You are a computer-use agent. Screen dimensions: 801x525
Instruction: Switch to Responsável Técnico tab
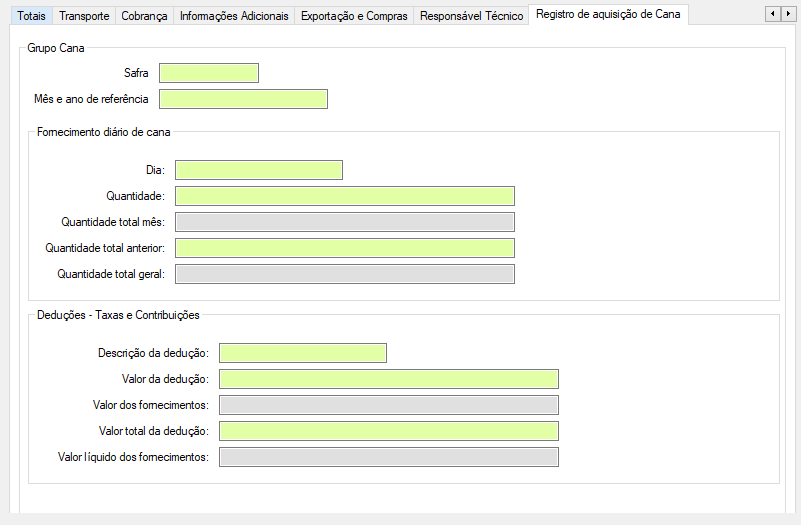coord(471,16)
